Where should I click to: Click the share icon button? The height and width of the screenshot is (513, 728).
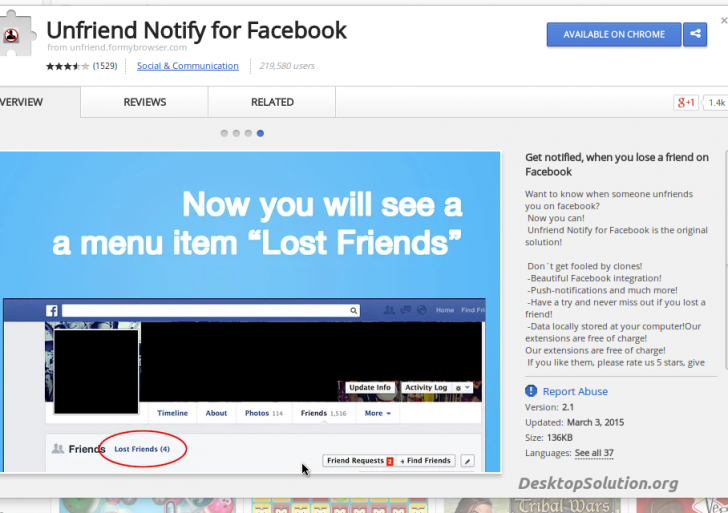[x=695, y=34]
